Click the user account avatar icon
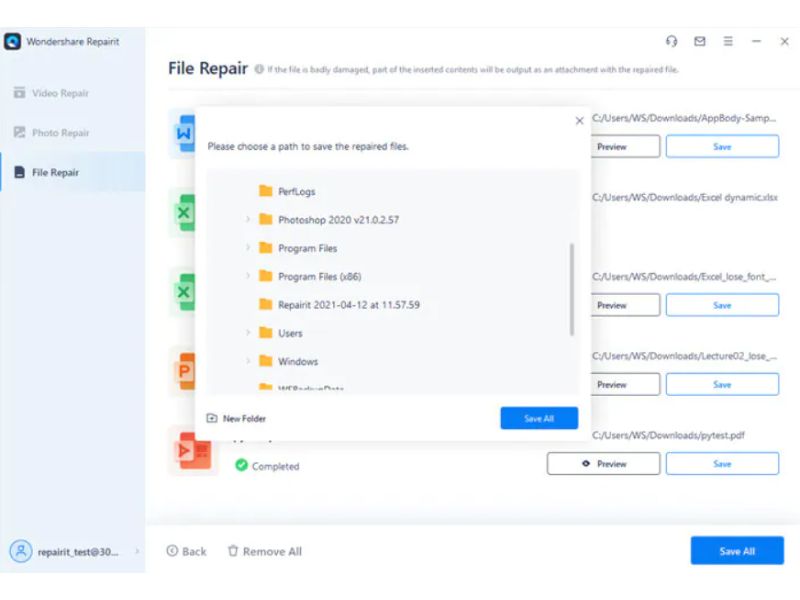The image size is (800, 600). point(21,552)
